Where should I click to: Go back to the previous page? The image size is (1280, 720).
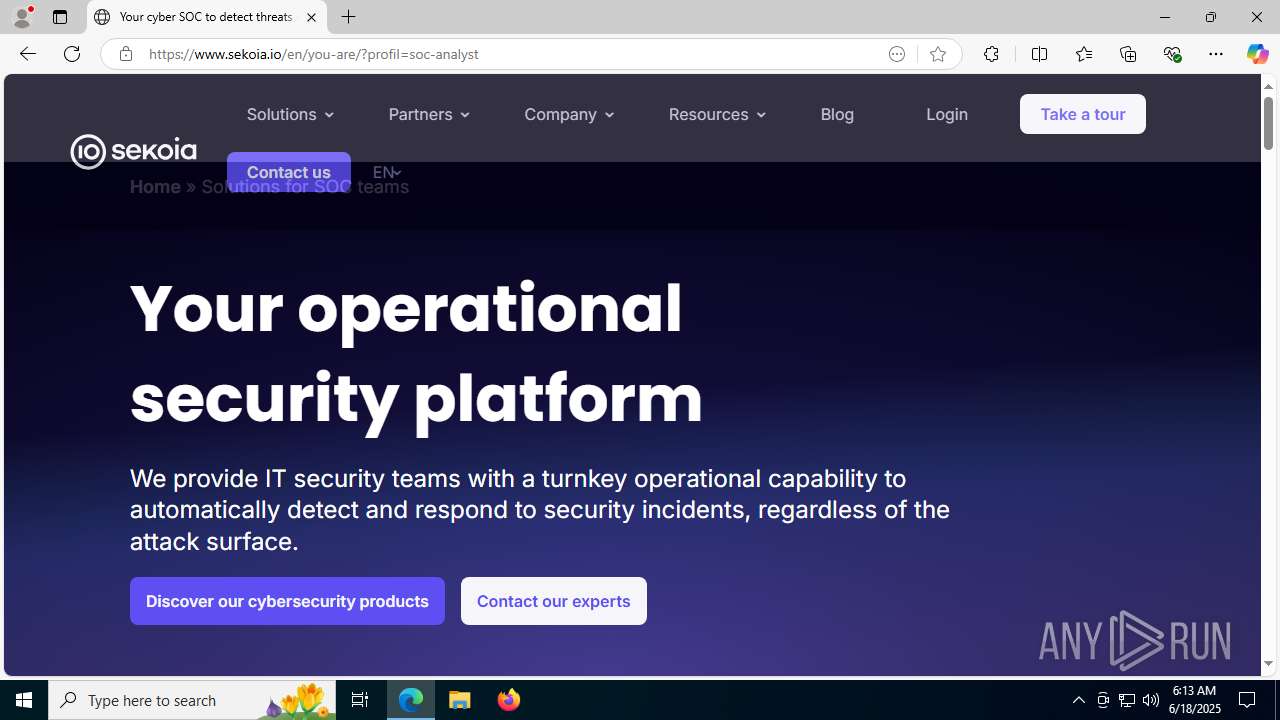pyautogui.click(x=27, y=54)
